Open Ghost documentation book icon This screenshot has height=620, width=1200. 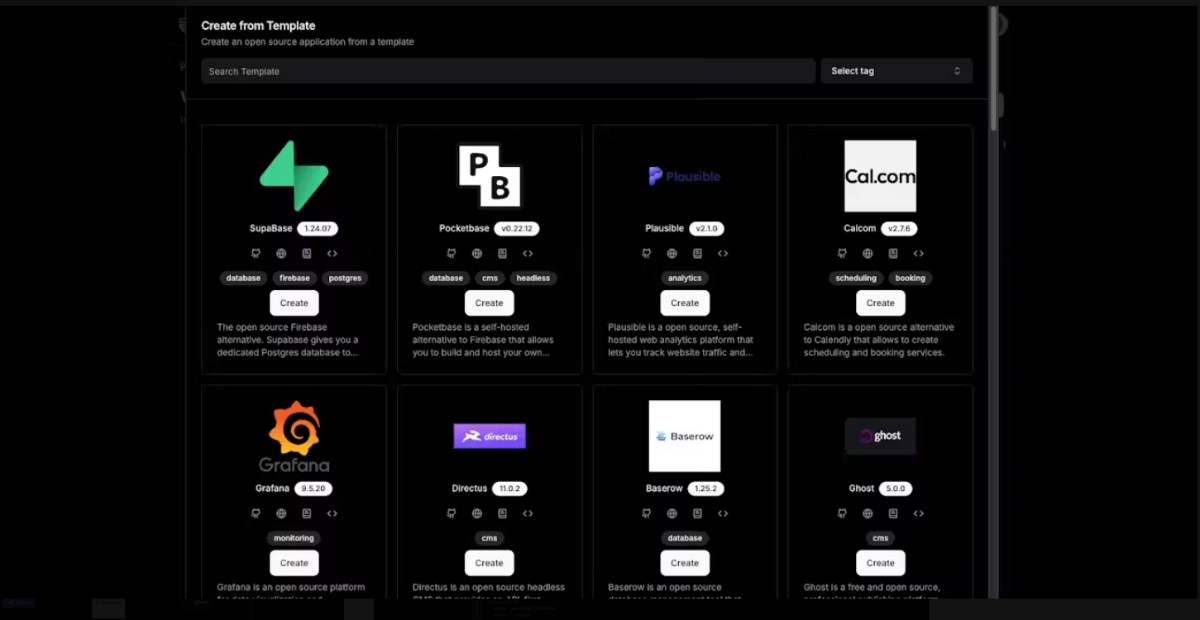pyautogui.click(x=893, y=514)
